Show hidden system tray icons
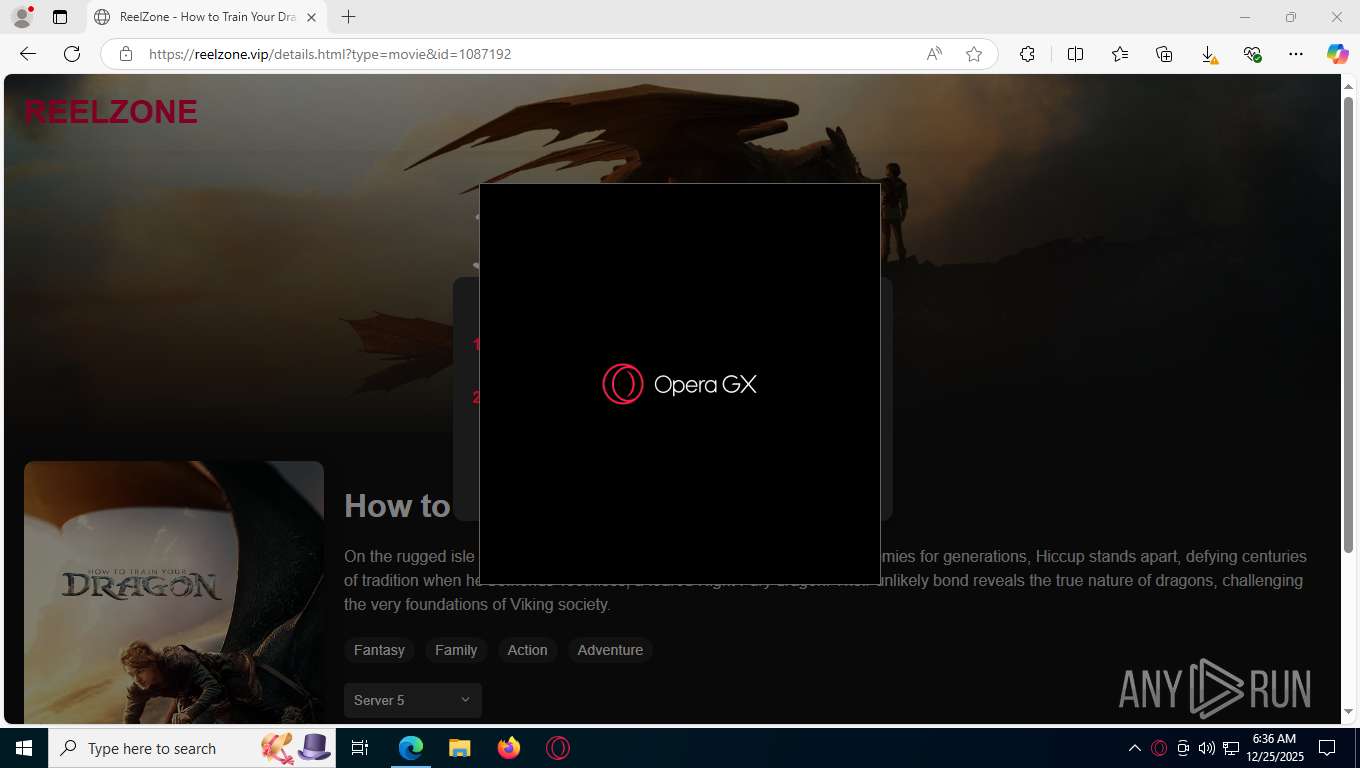 [x=1134, y=748]
